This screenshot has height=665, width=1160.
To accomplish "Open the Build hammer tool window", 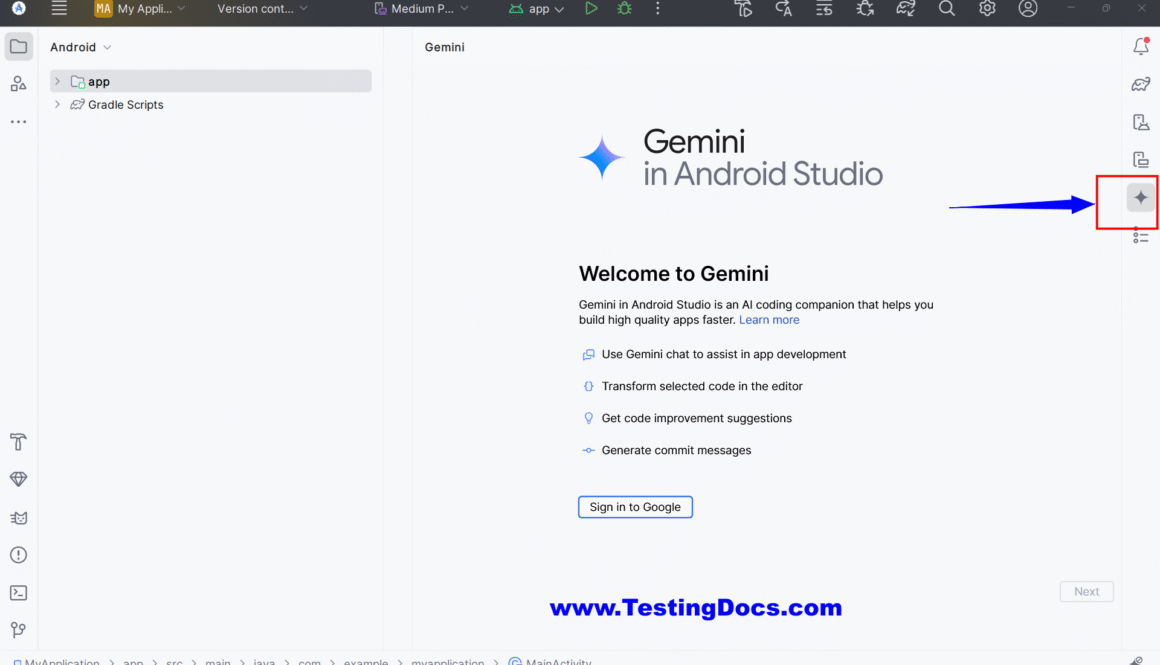I will [18, 442].
